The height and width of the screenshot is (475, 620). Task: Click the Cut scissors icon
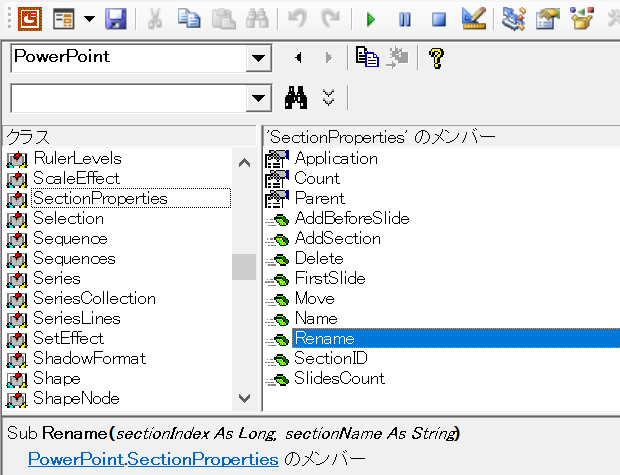click(155, 19)
